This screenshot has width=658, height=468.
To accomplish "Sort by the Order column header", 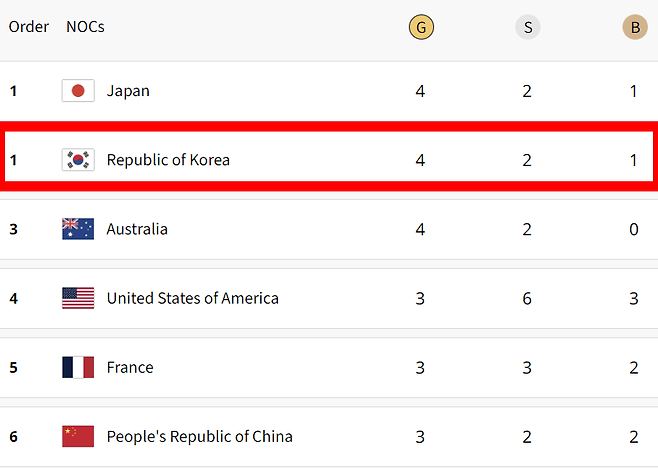I will click(x=29, y=27).
